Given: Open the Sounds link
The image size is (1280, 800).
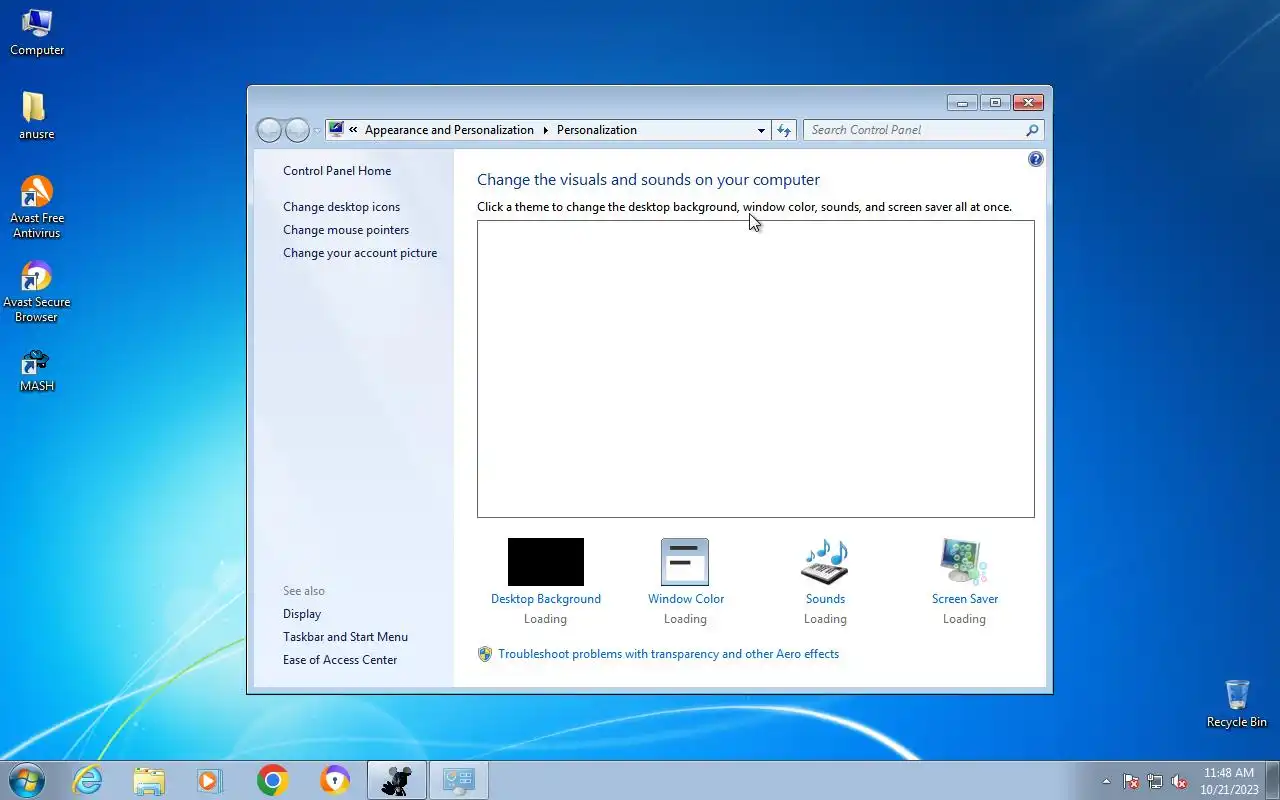Looking at the screenshot, I should click(x=825, y=599).
